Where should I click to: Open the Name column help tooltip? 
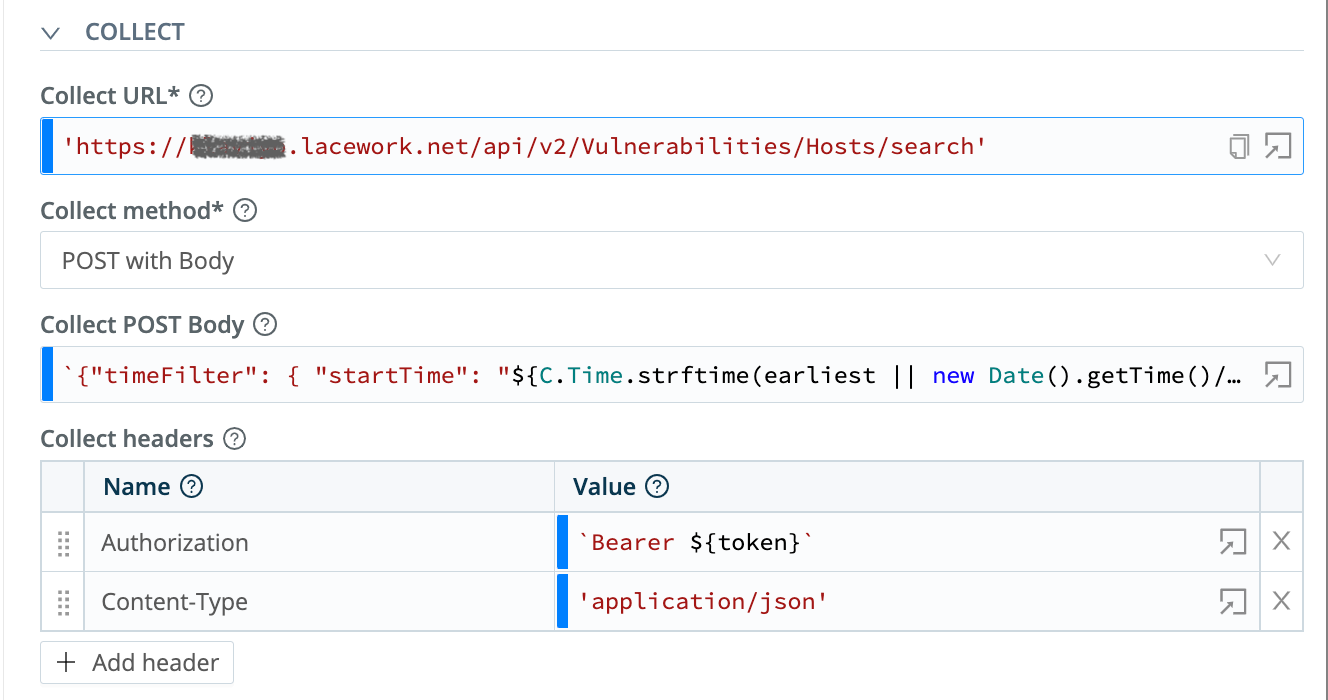(x=194, y=486)
